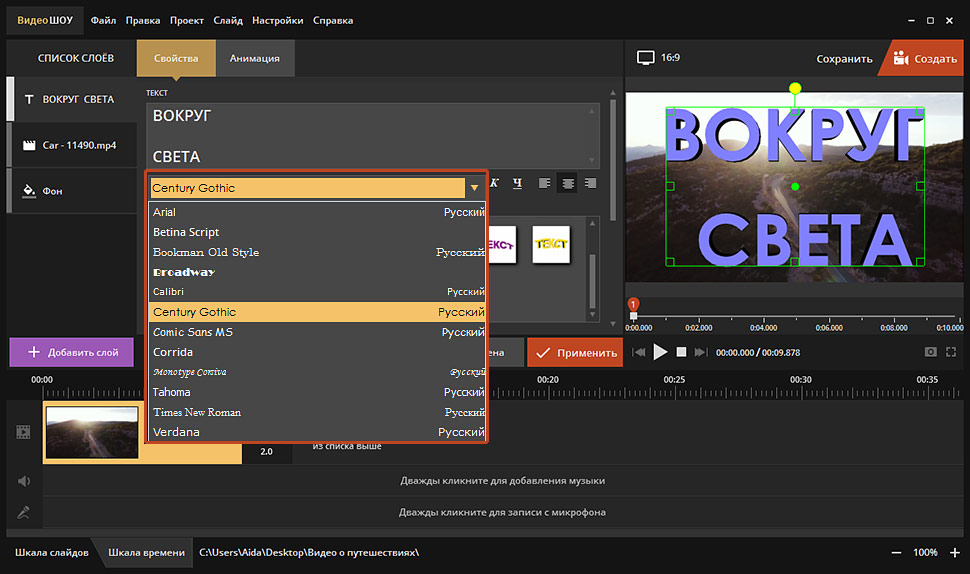Click the text style presets scrollbar
The width and height of the screenshot is (970, 574).
593,281
